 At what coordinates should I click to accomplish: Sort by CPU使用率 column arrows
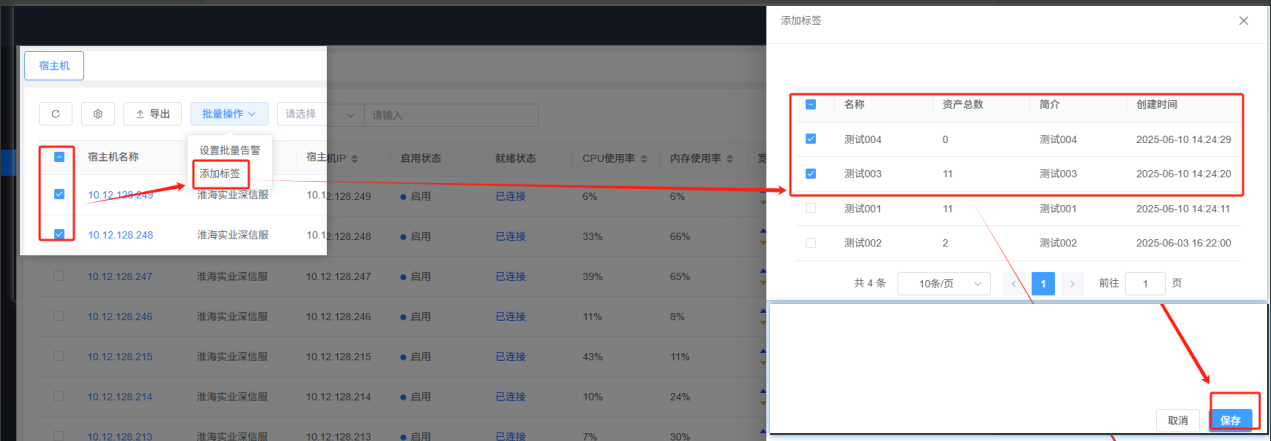(644, 158)
